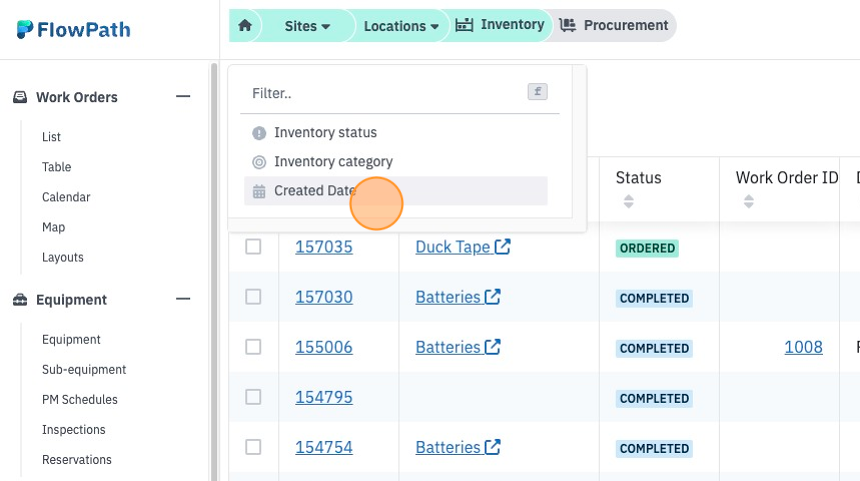
Task: Collapse the Work Orders section
Action: click(183, 97)
